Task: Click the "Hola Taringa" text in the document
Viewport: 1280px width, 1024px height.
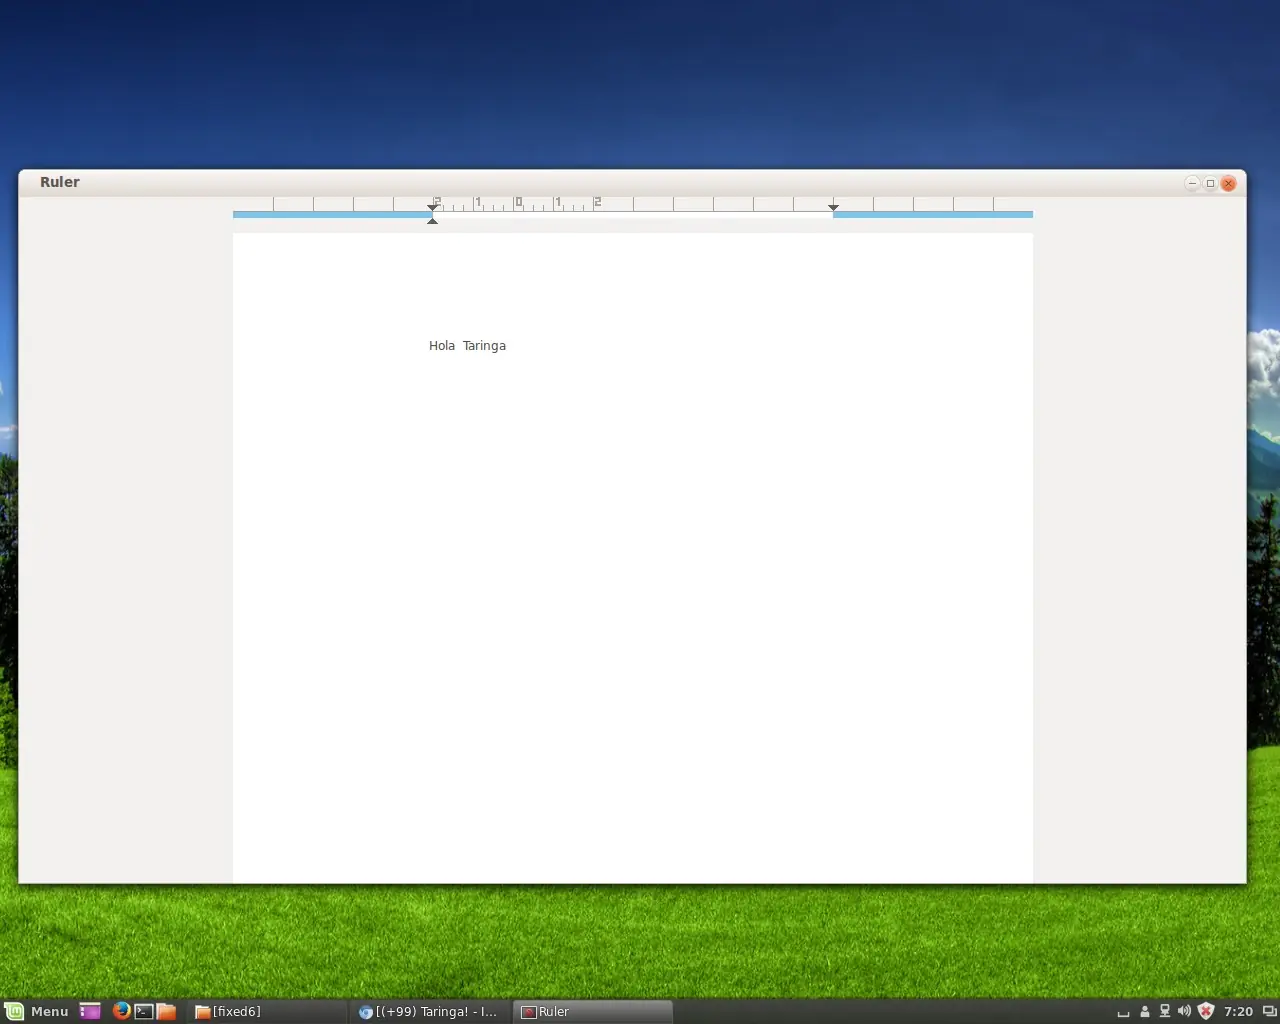Action: click(x=467, y=346)
